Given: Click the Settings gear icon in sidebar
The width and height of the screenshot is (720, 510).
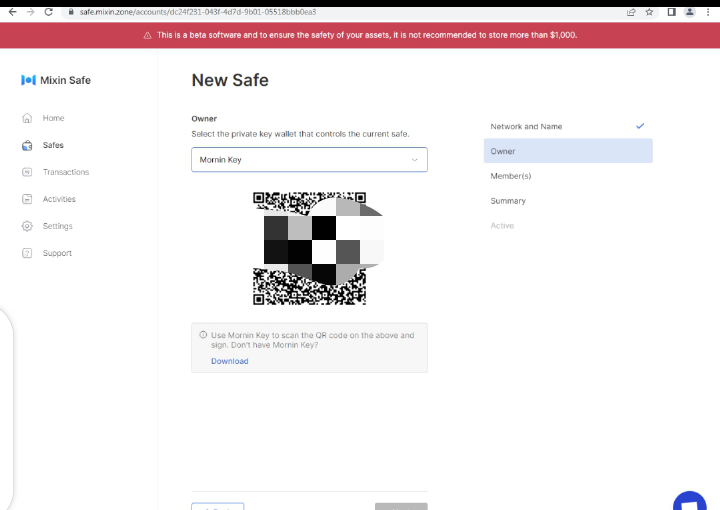Looking at the screenshot, I should pos(27,226).
